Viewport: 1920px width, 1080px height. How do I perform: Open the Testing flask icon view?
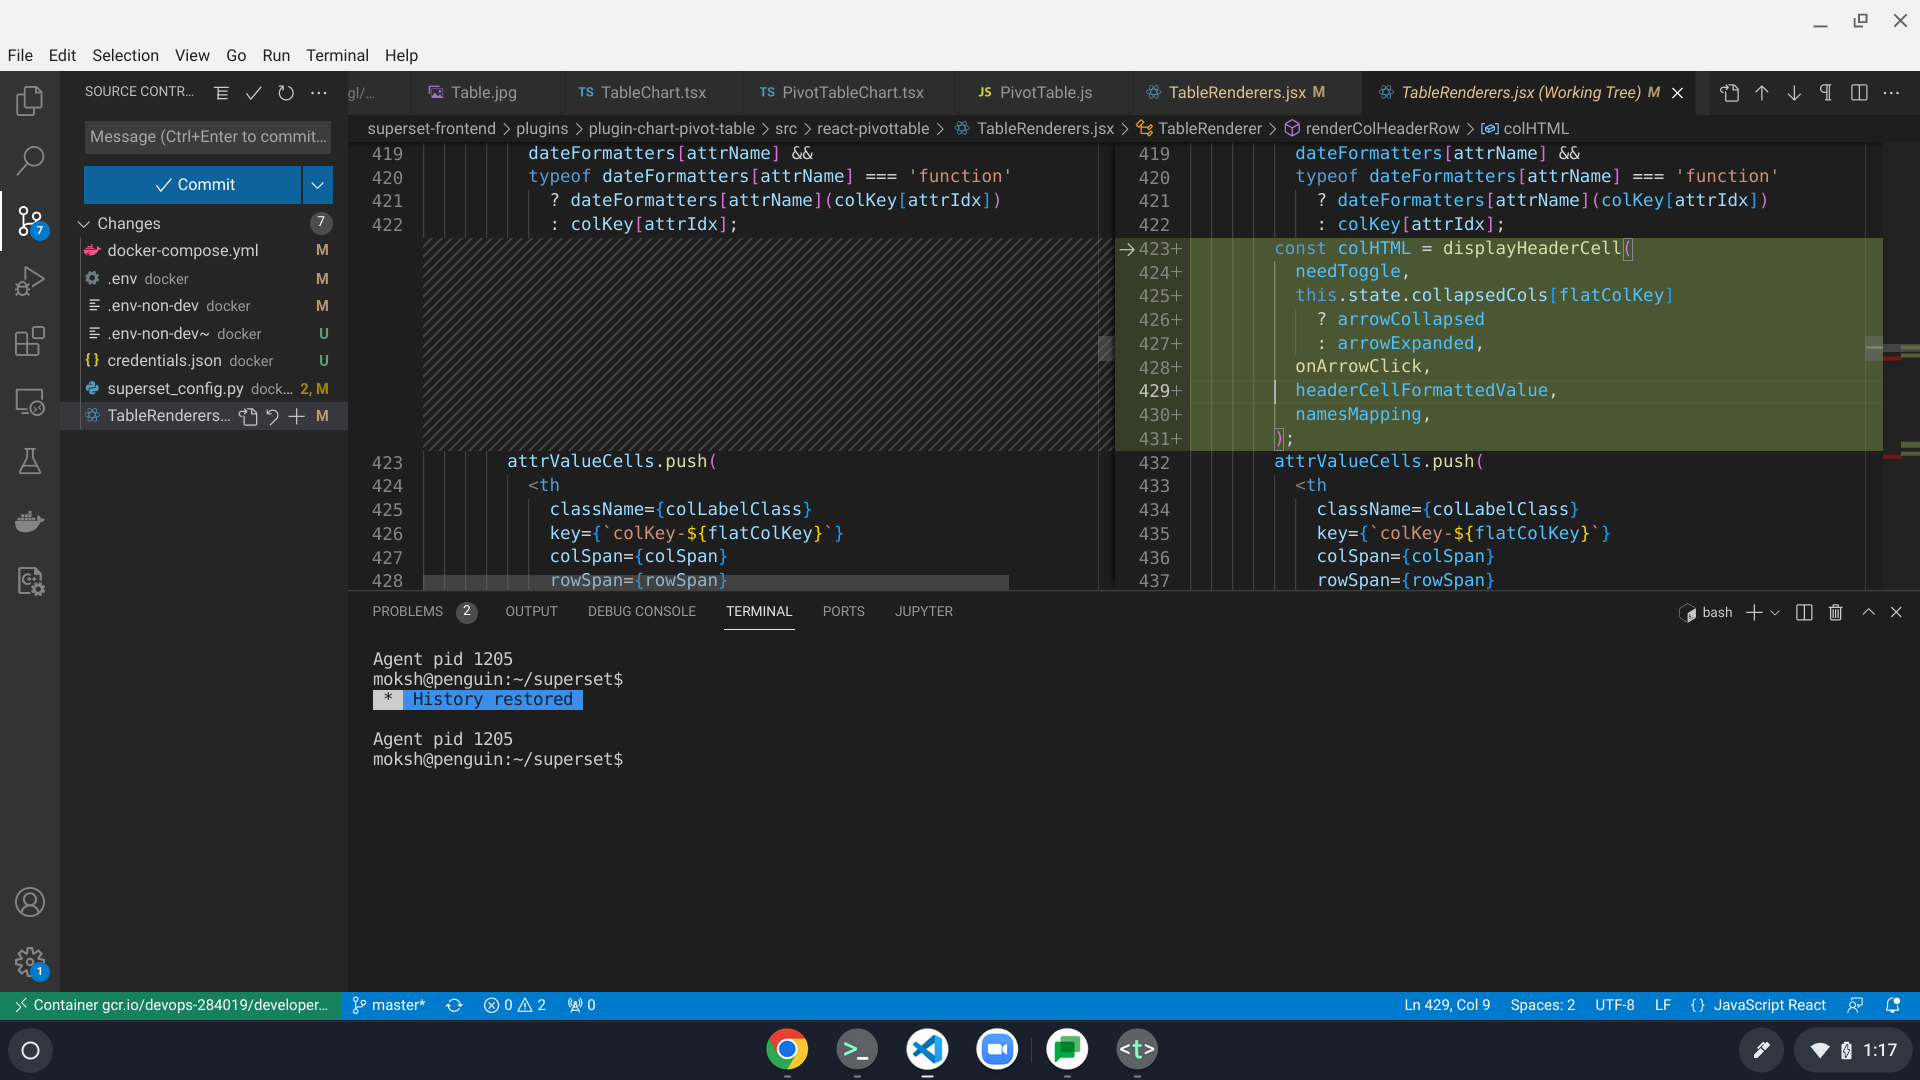30,461
